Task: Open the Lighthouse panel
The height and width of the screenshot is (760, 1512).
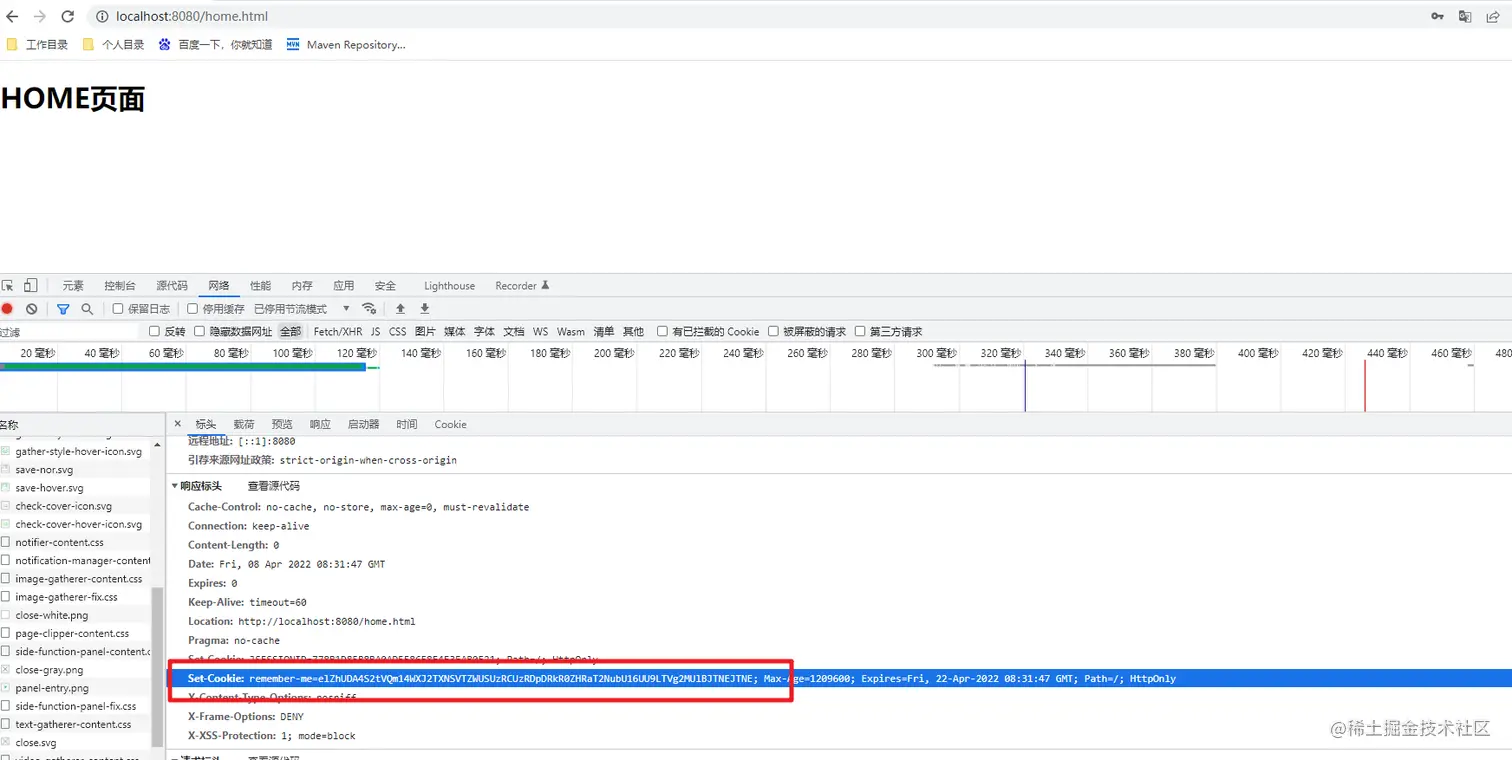Action: 449,285
